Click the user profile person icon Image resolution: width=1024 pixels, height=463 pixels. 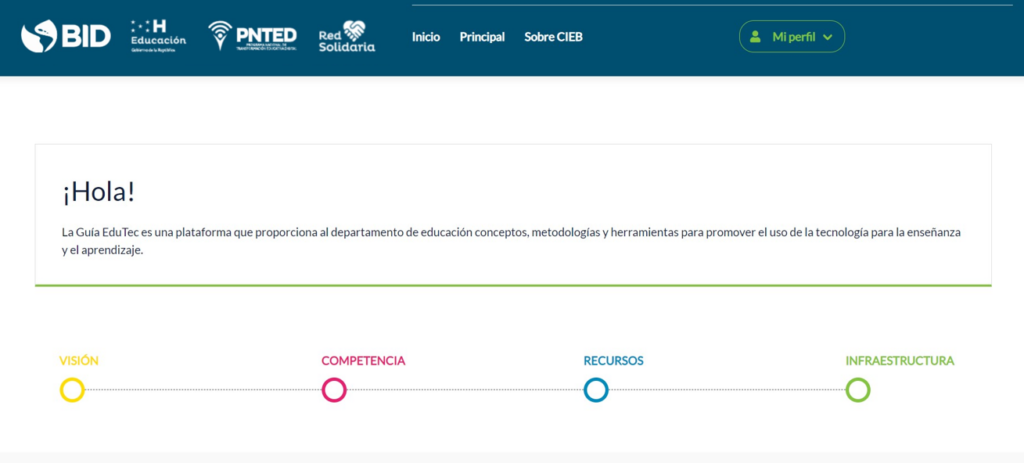tap(756, 37)
